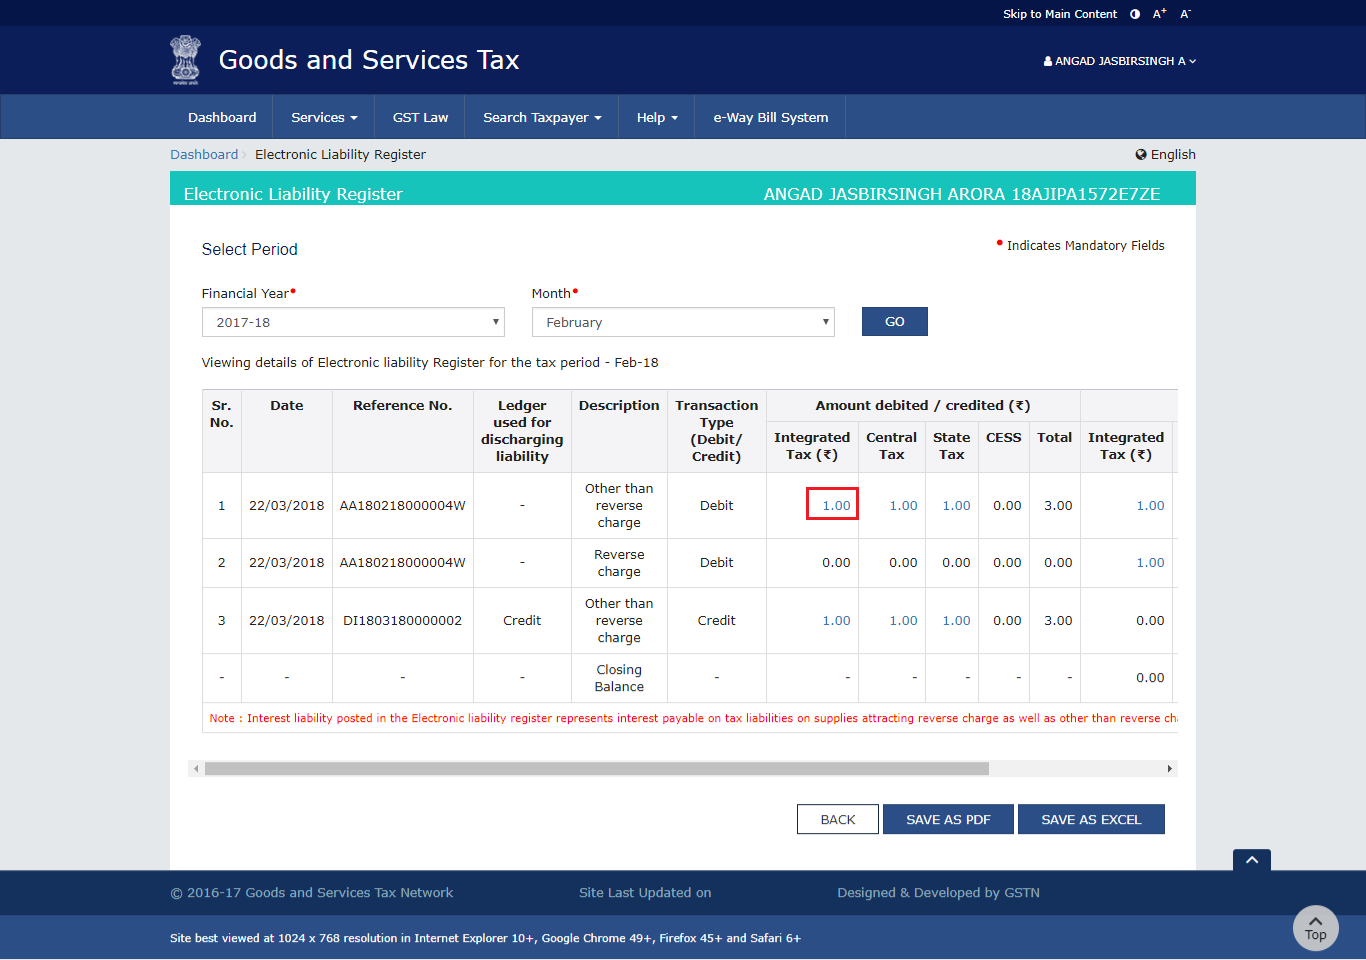Click the GO button
This screenshot has height=960, width=1366.
click(x=894, y=321)
